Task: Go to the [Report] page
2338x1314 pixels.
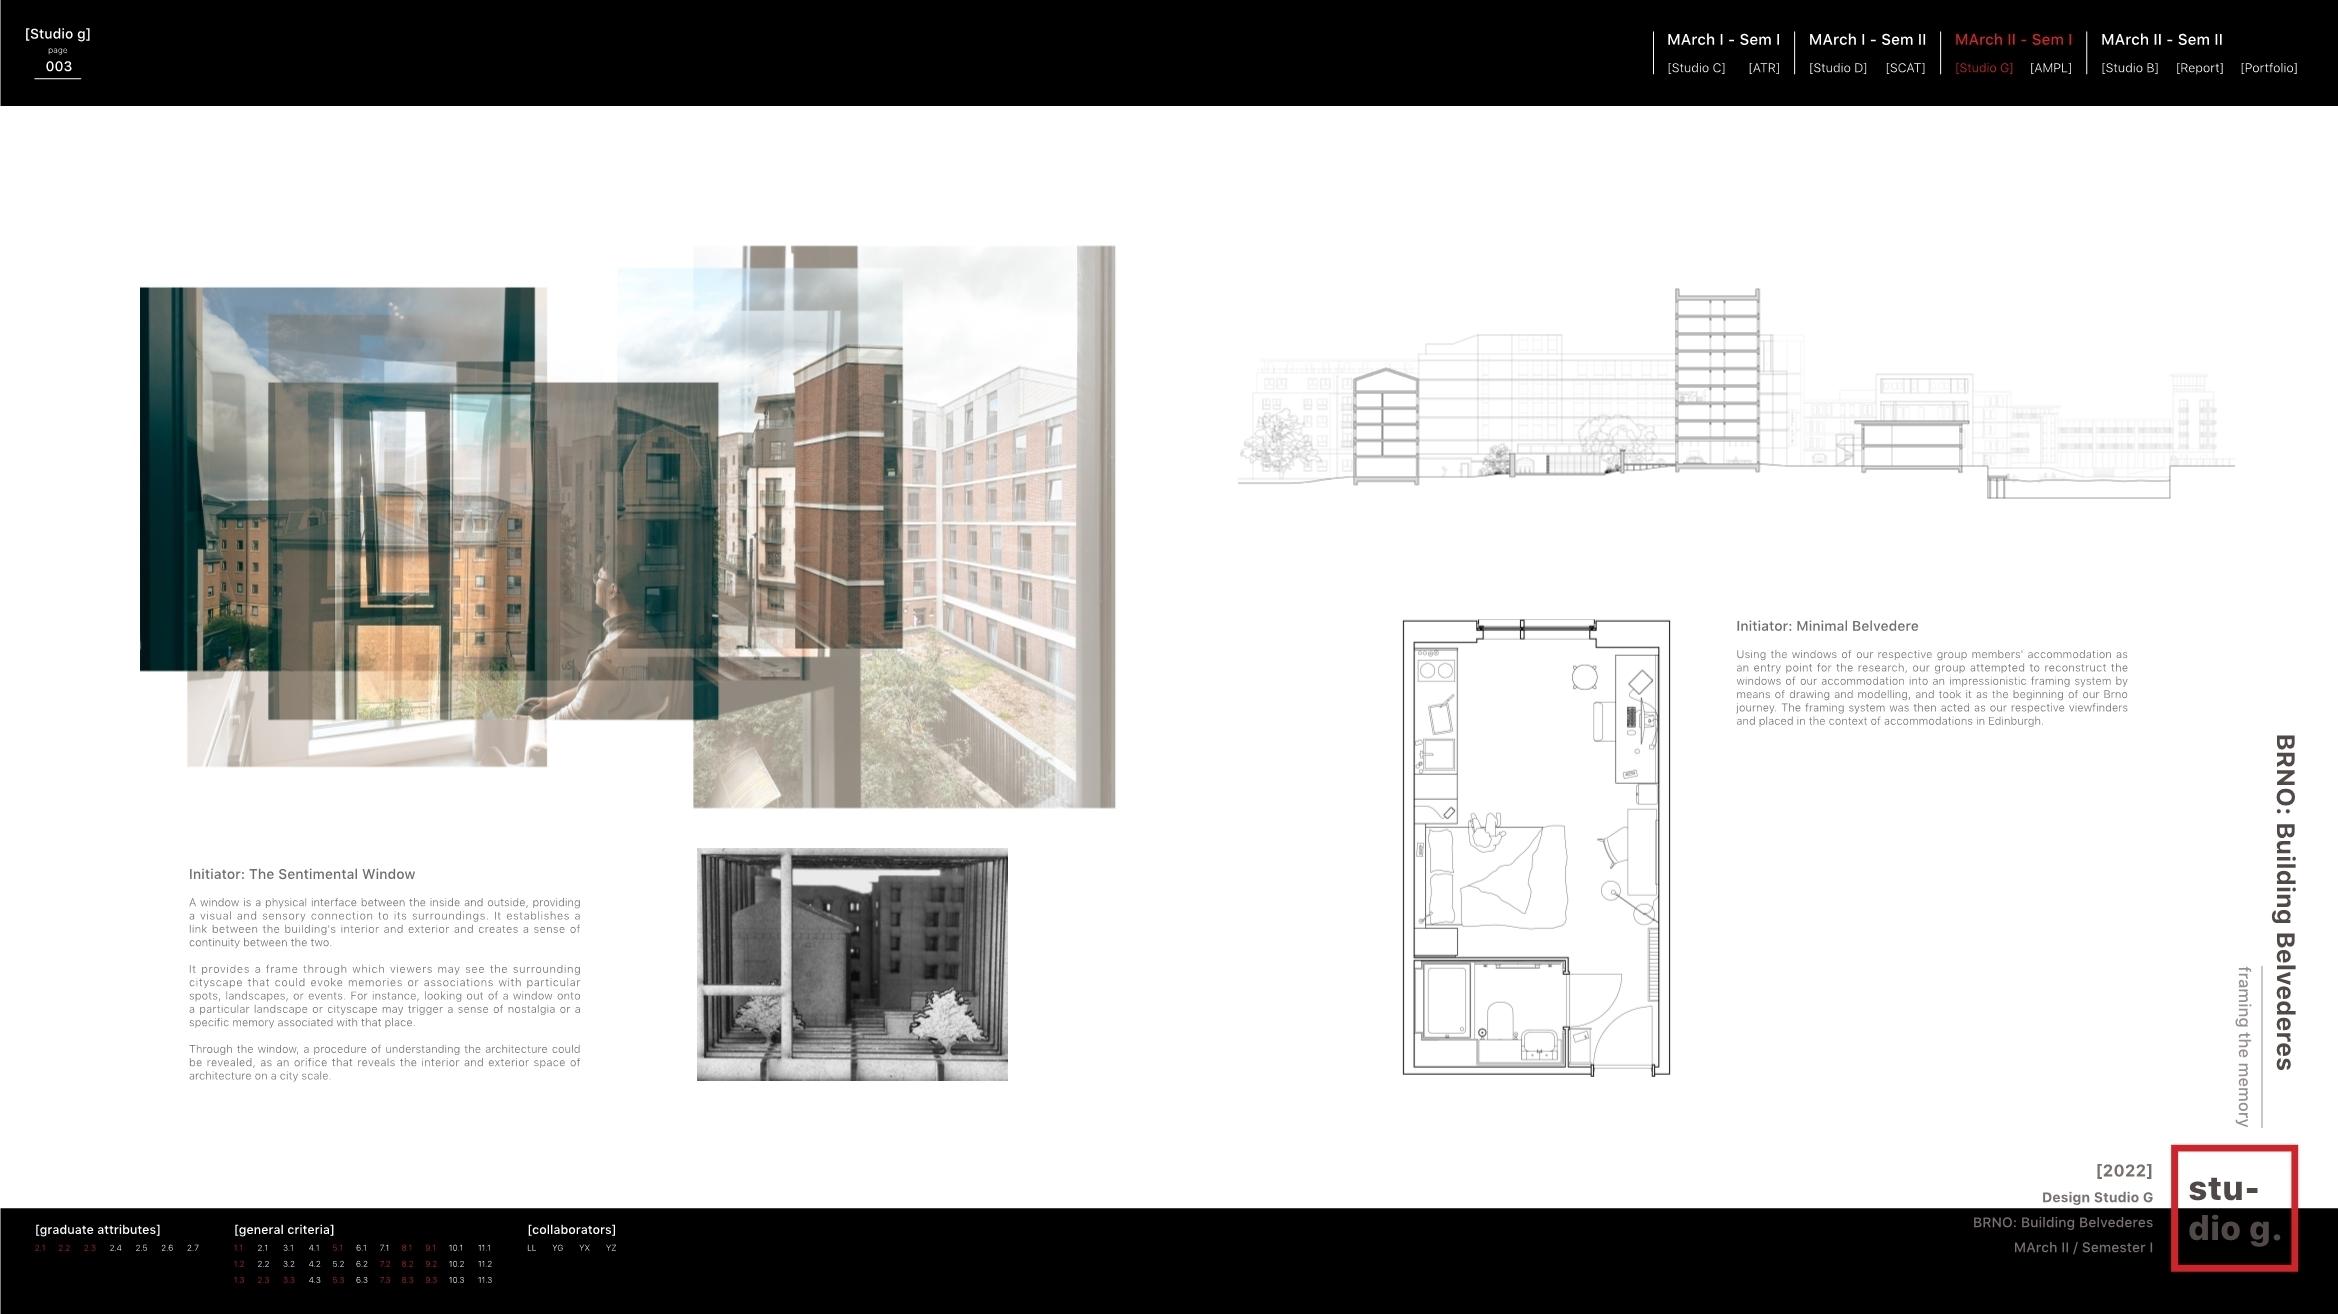Action: point(2199,68)
